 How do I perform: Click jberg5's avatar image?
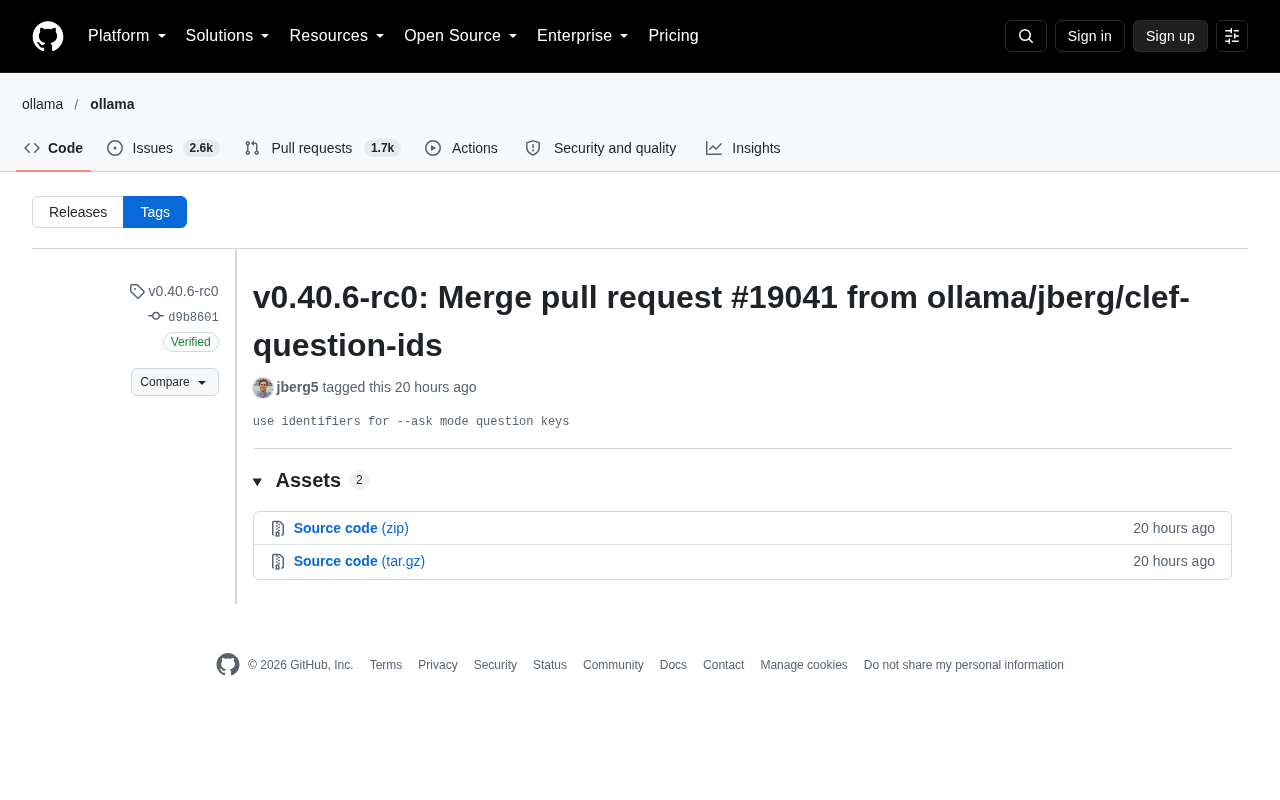tap(263, 388)
